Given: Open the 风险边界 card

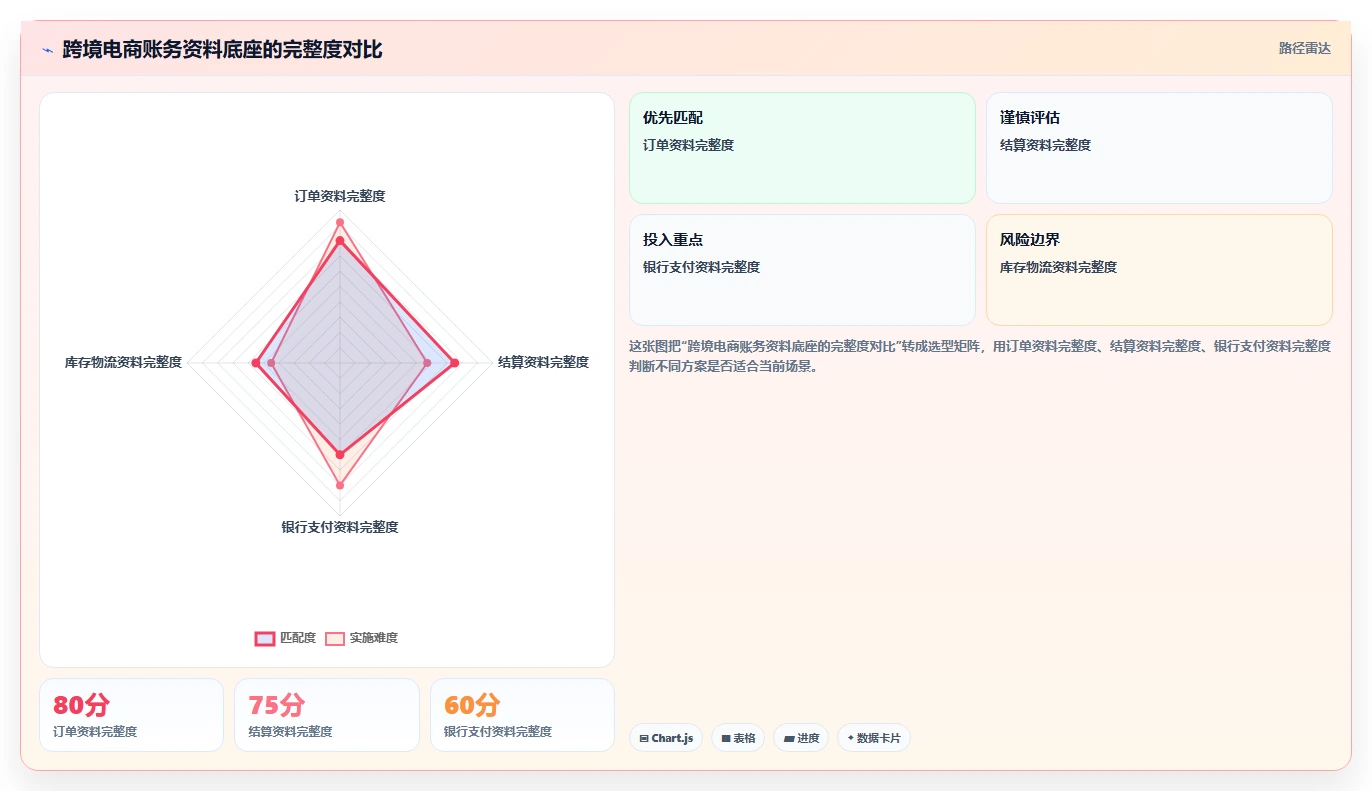Looking at the screenshot, I should (1159, 270).
